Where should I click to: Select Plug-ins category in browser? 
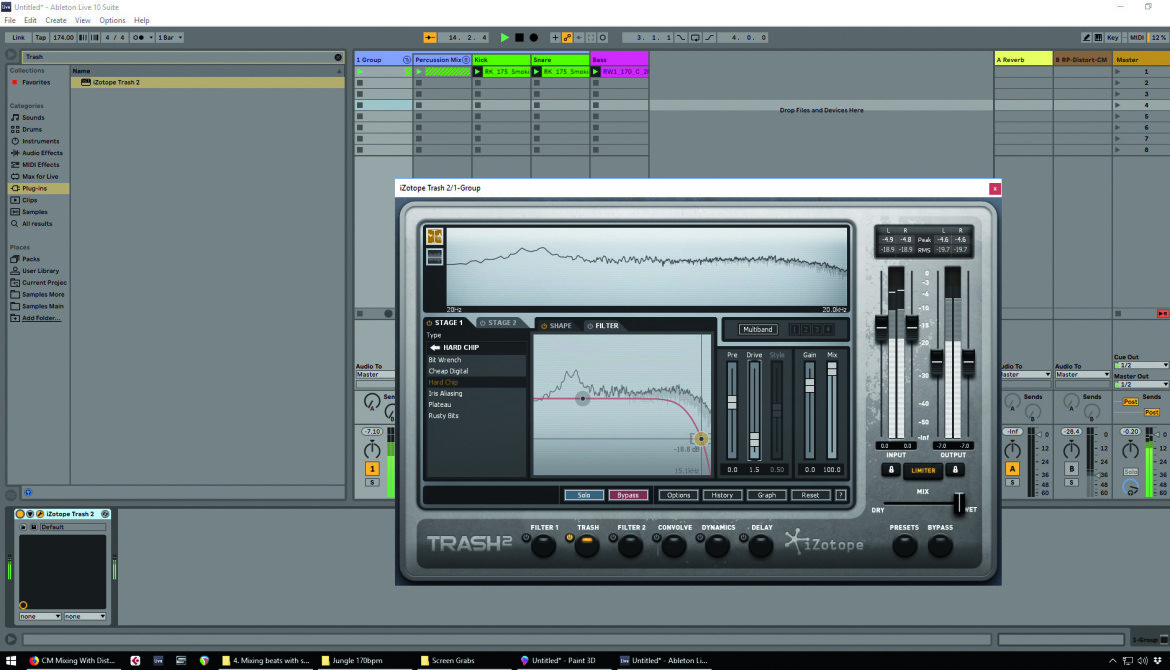(37, 189)
